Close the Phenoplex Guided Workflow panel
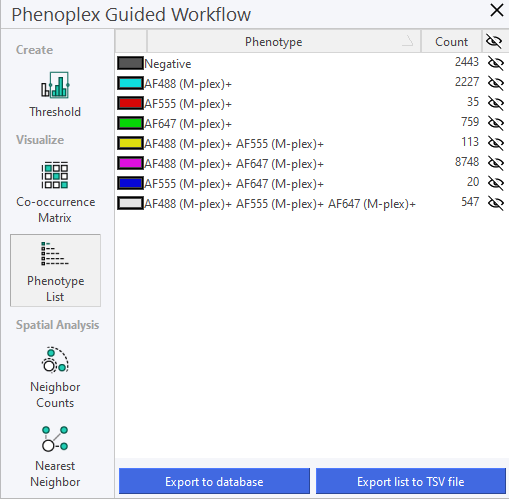The image size is (509, 499). point(497,10)
